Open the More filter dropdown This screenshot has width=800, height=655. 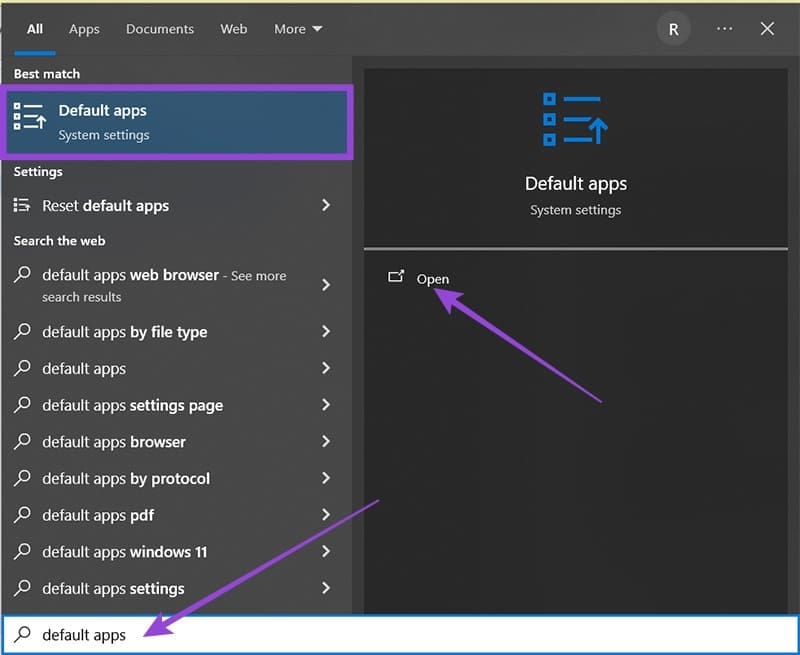(x=298, y=29)
